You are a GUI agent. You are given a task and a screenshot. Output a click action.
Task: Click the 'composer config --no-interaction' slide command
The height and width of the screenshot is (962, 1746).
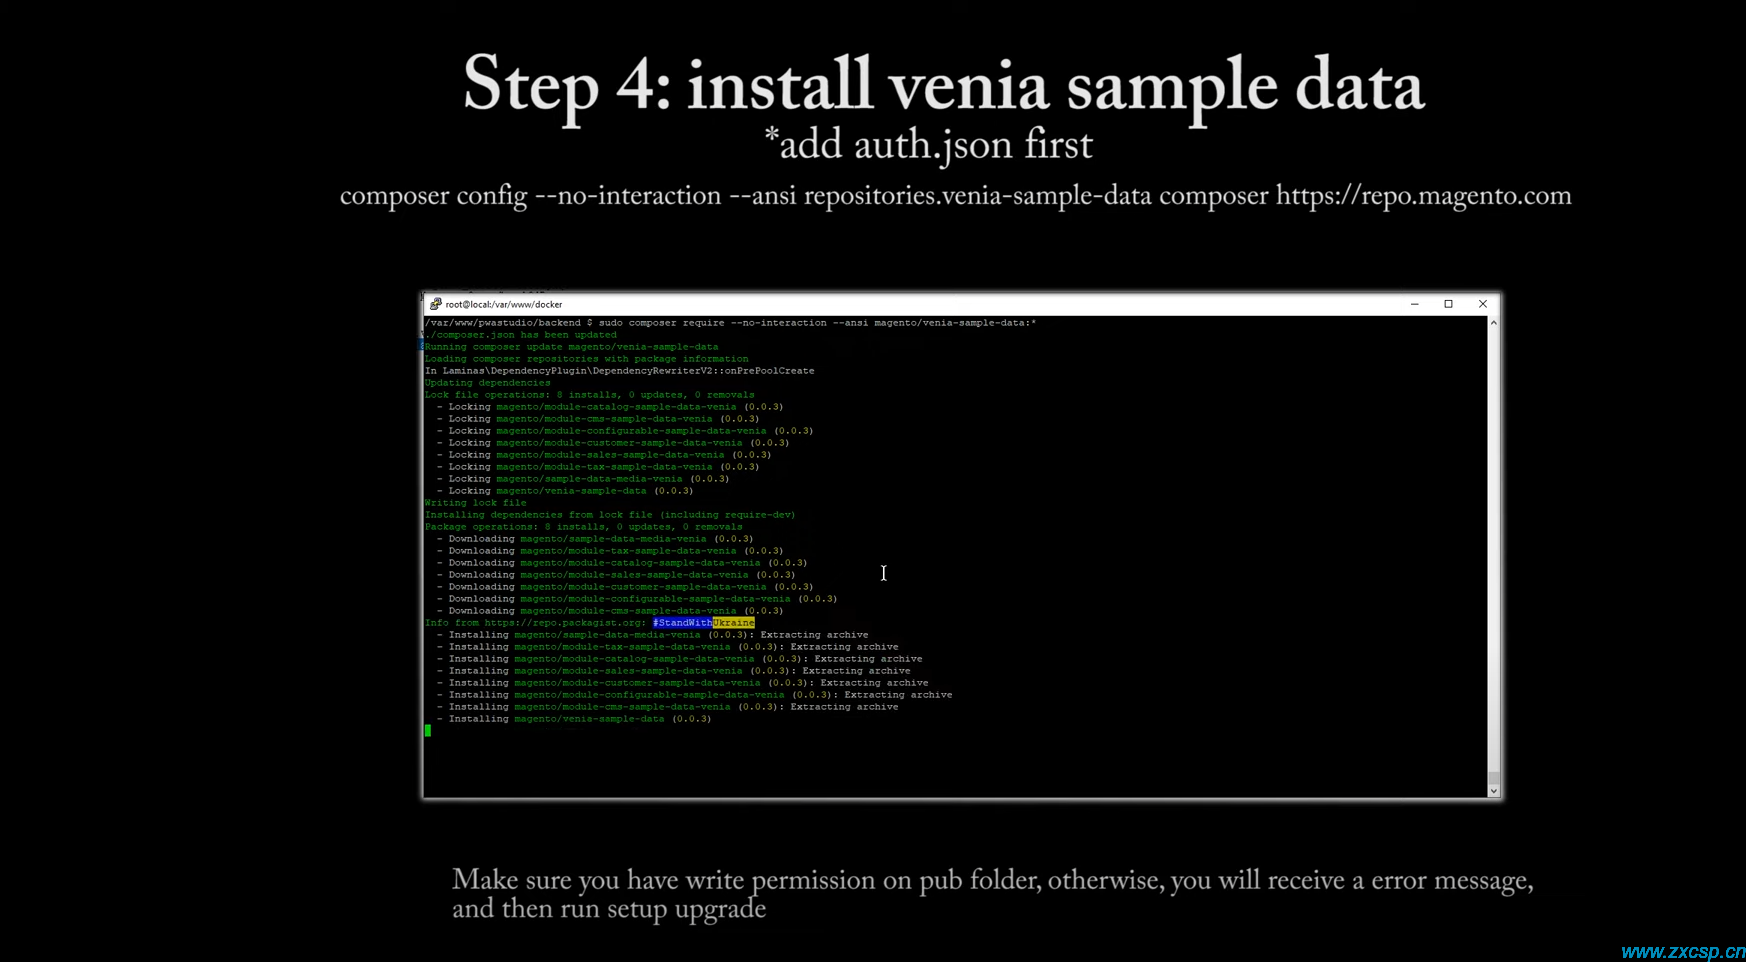(x=955, y=196)
